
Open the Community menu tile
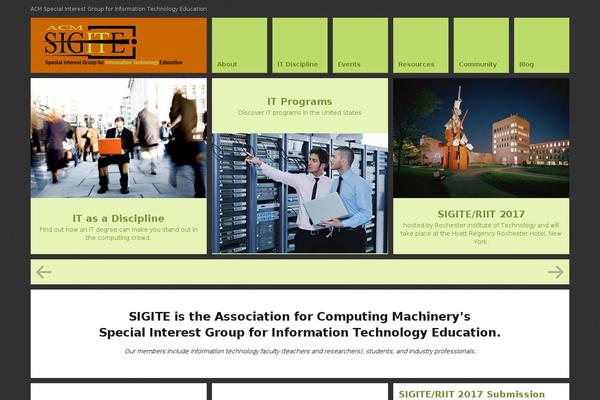481,45
